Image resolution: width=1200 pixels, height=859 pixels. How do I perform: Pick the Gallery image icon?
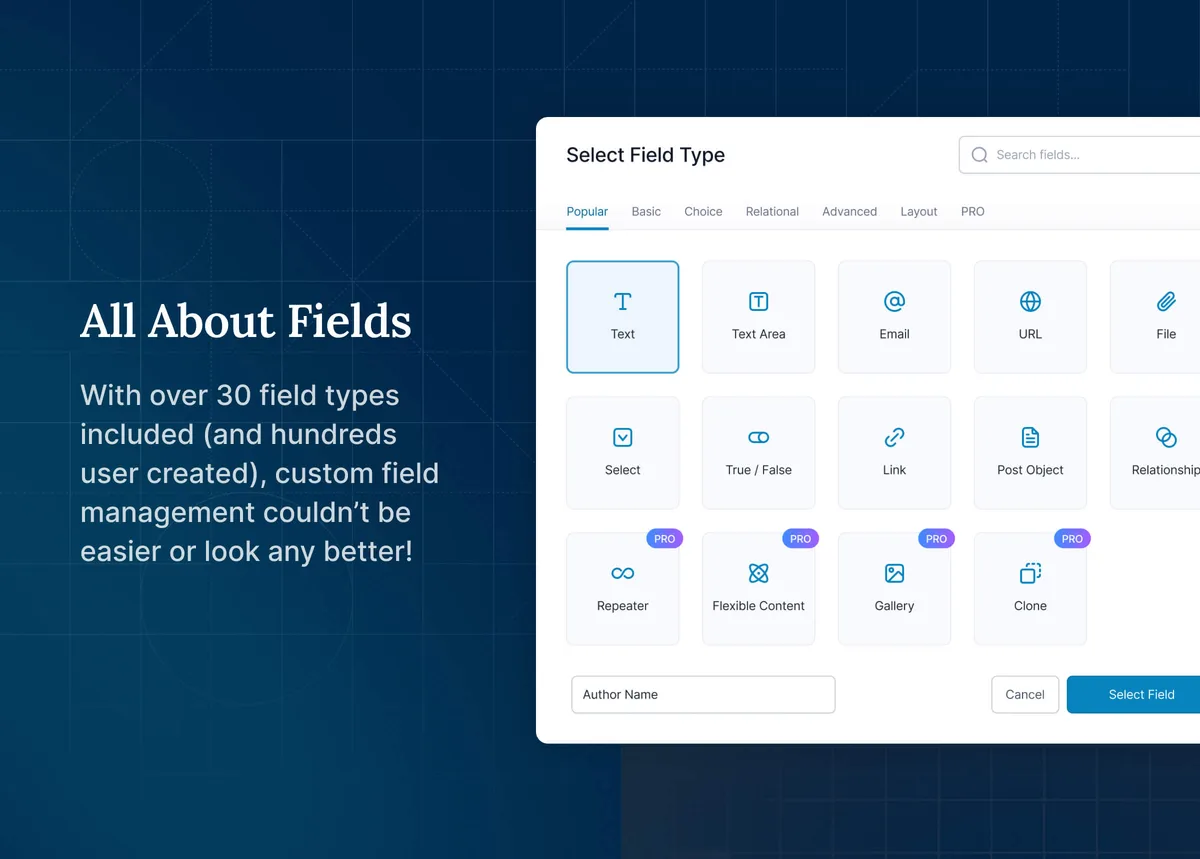[x=894, y=574]
